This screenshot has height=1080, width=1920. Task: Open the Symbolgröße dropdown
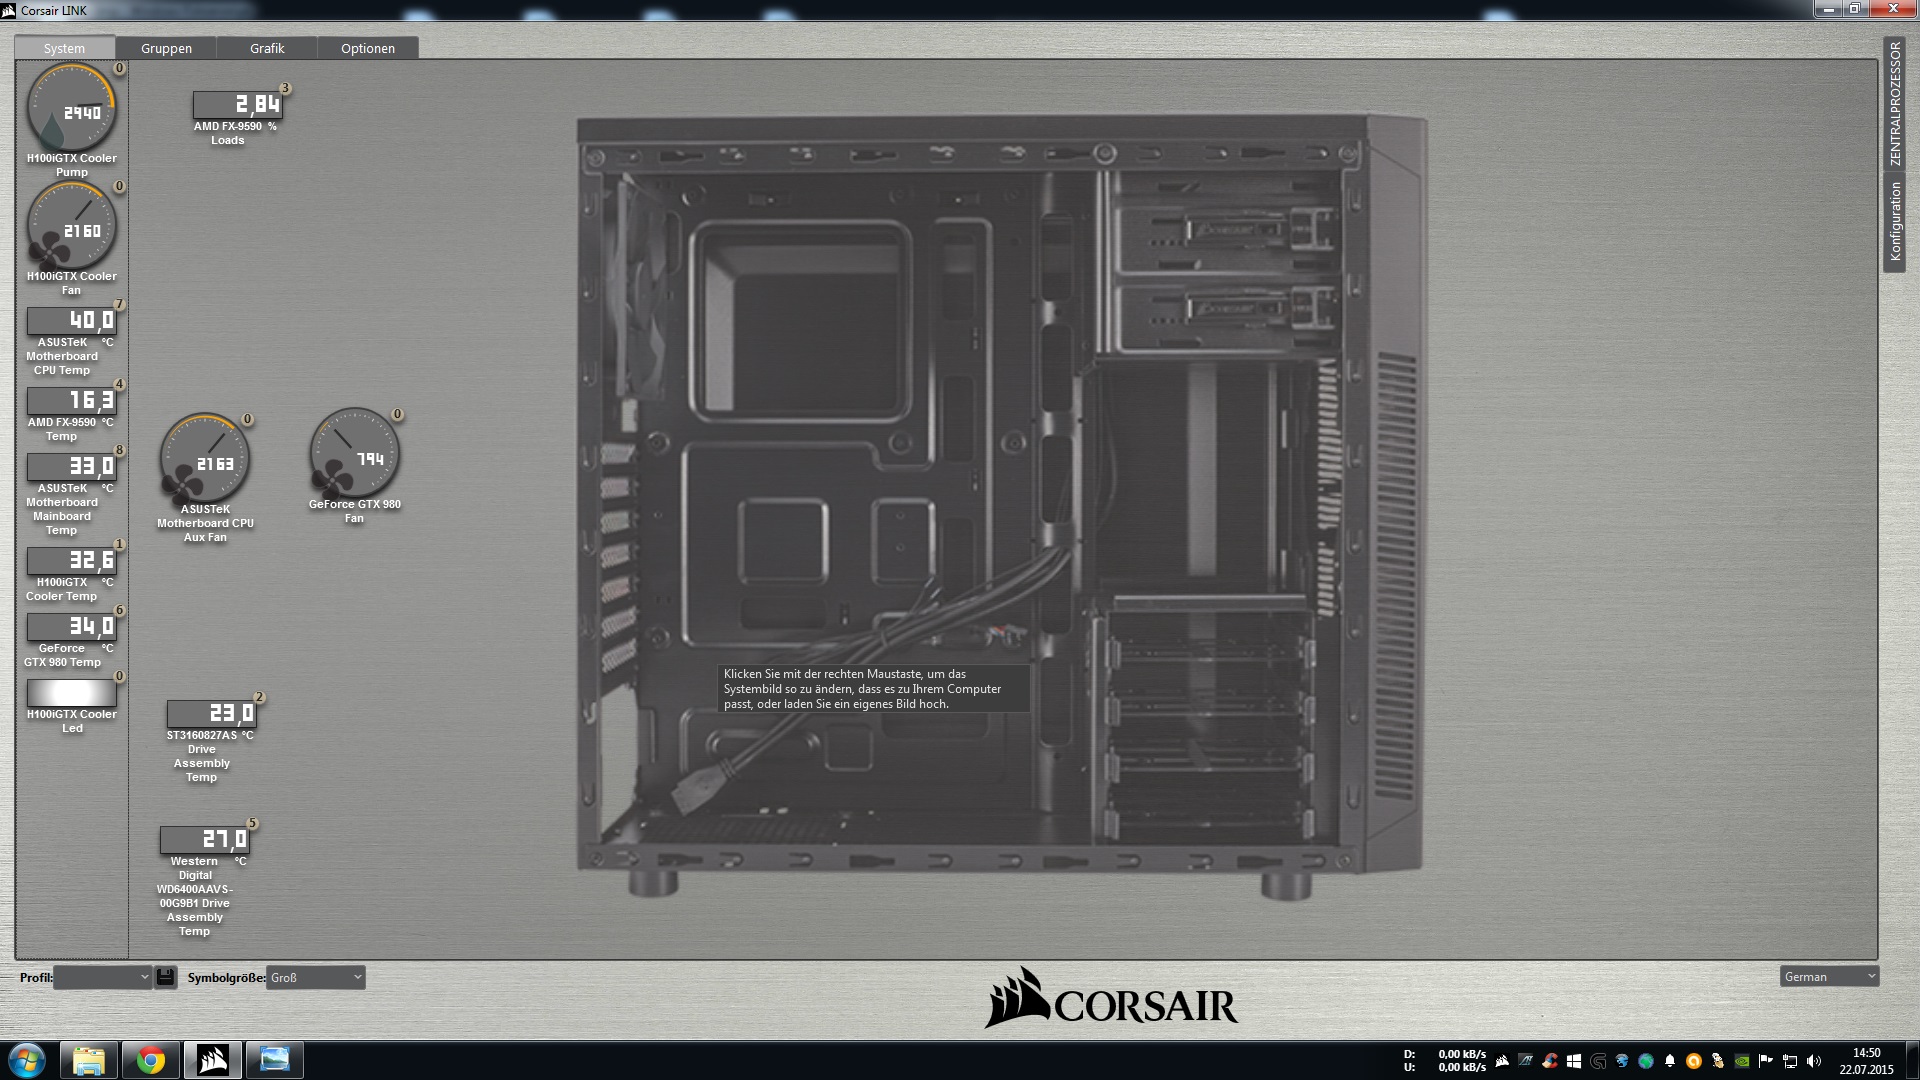pos(316,977)
